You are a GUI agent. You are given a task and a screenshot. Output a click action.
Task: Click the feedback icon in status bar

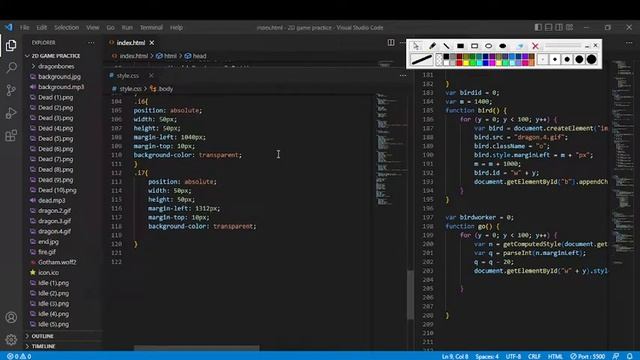(616, 356)
